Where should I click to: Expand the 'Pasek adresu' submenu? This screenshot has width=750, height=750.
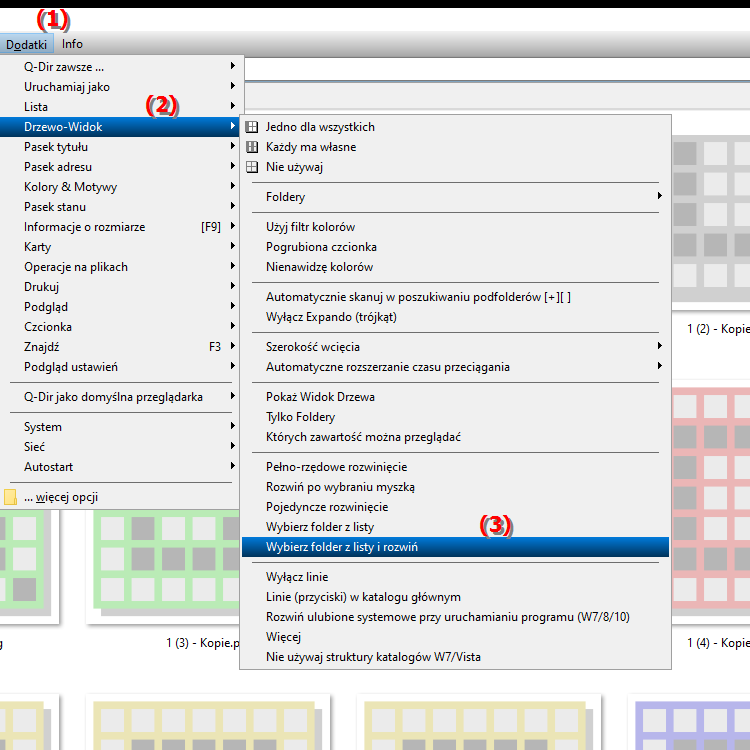119,167
